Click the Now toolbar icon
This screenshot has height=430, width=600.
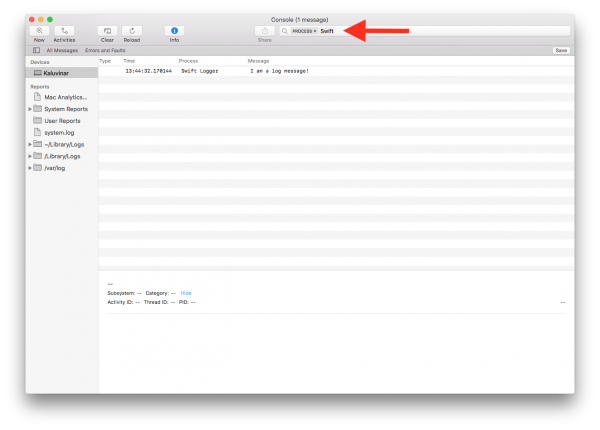tap(39, 31)
